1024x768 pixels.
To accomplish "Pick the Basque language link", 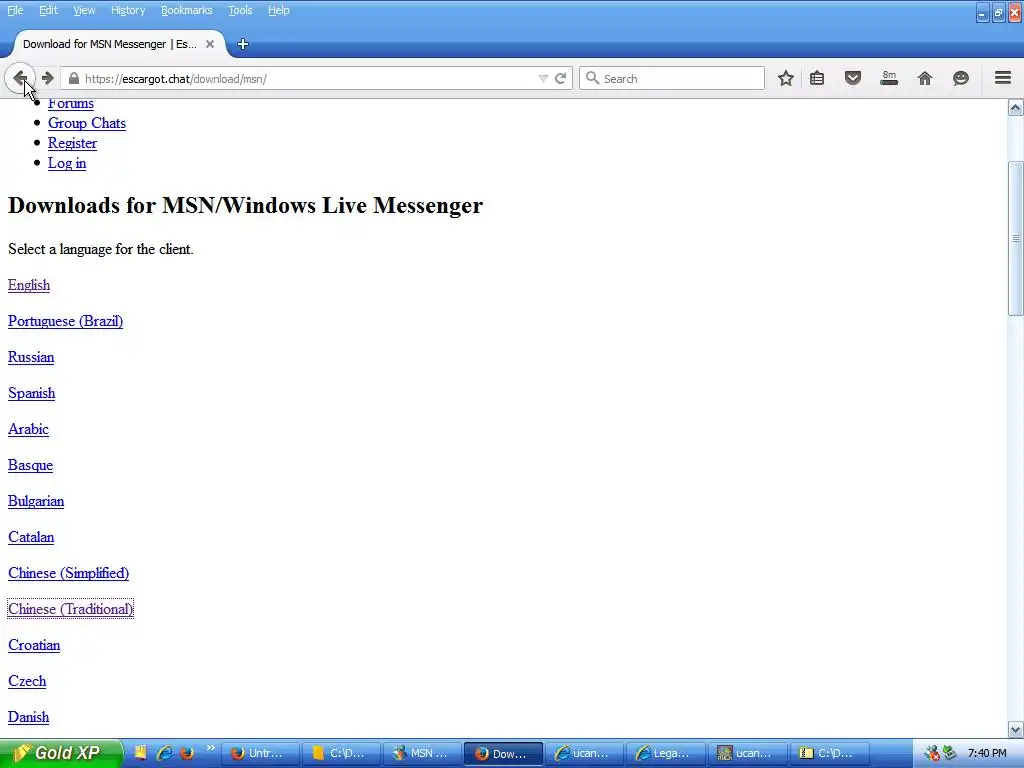I will click(30, 465).
